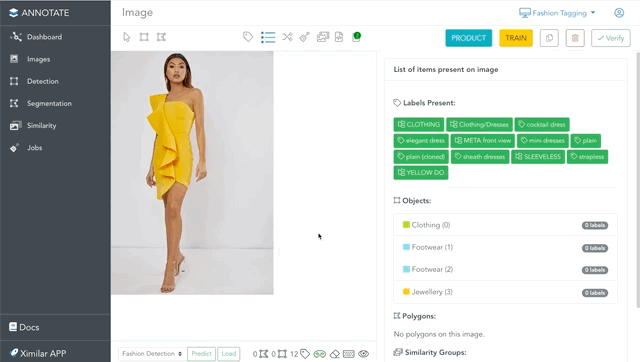Delete the image with trash button
The width and height of the screenshot is (640, 362).
pyautogui.click(x=575, y=38)
